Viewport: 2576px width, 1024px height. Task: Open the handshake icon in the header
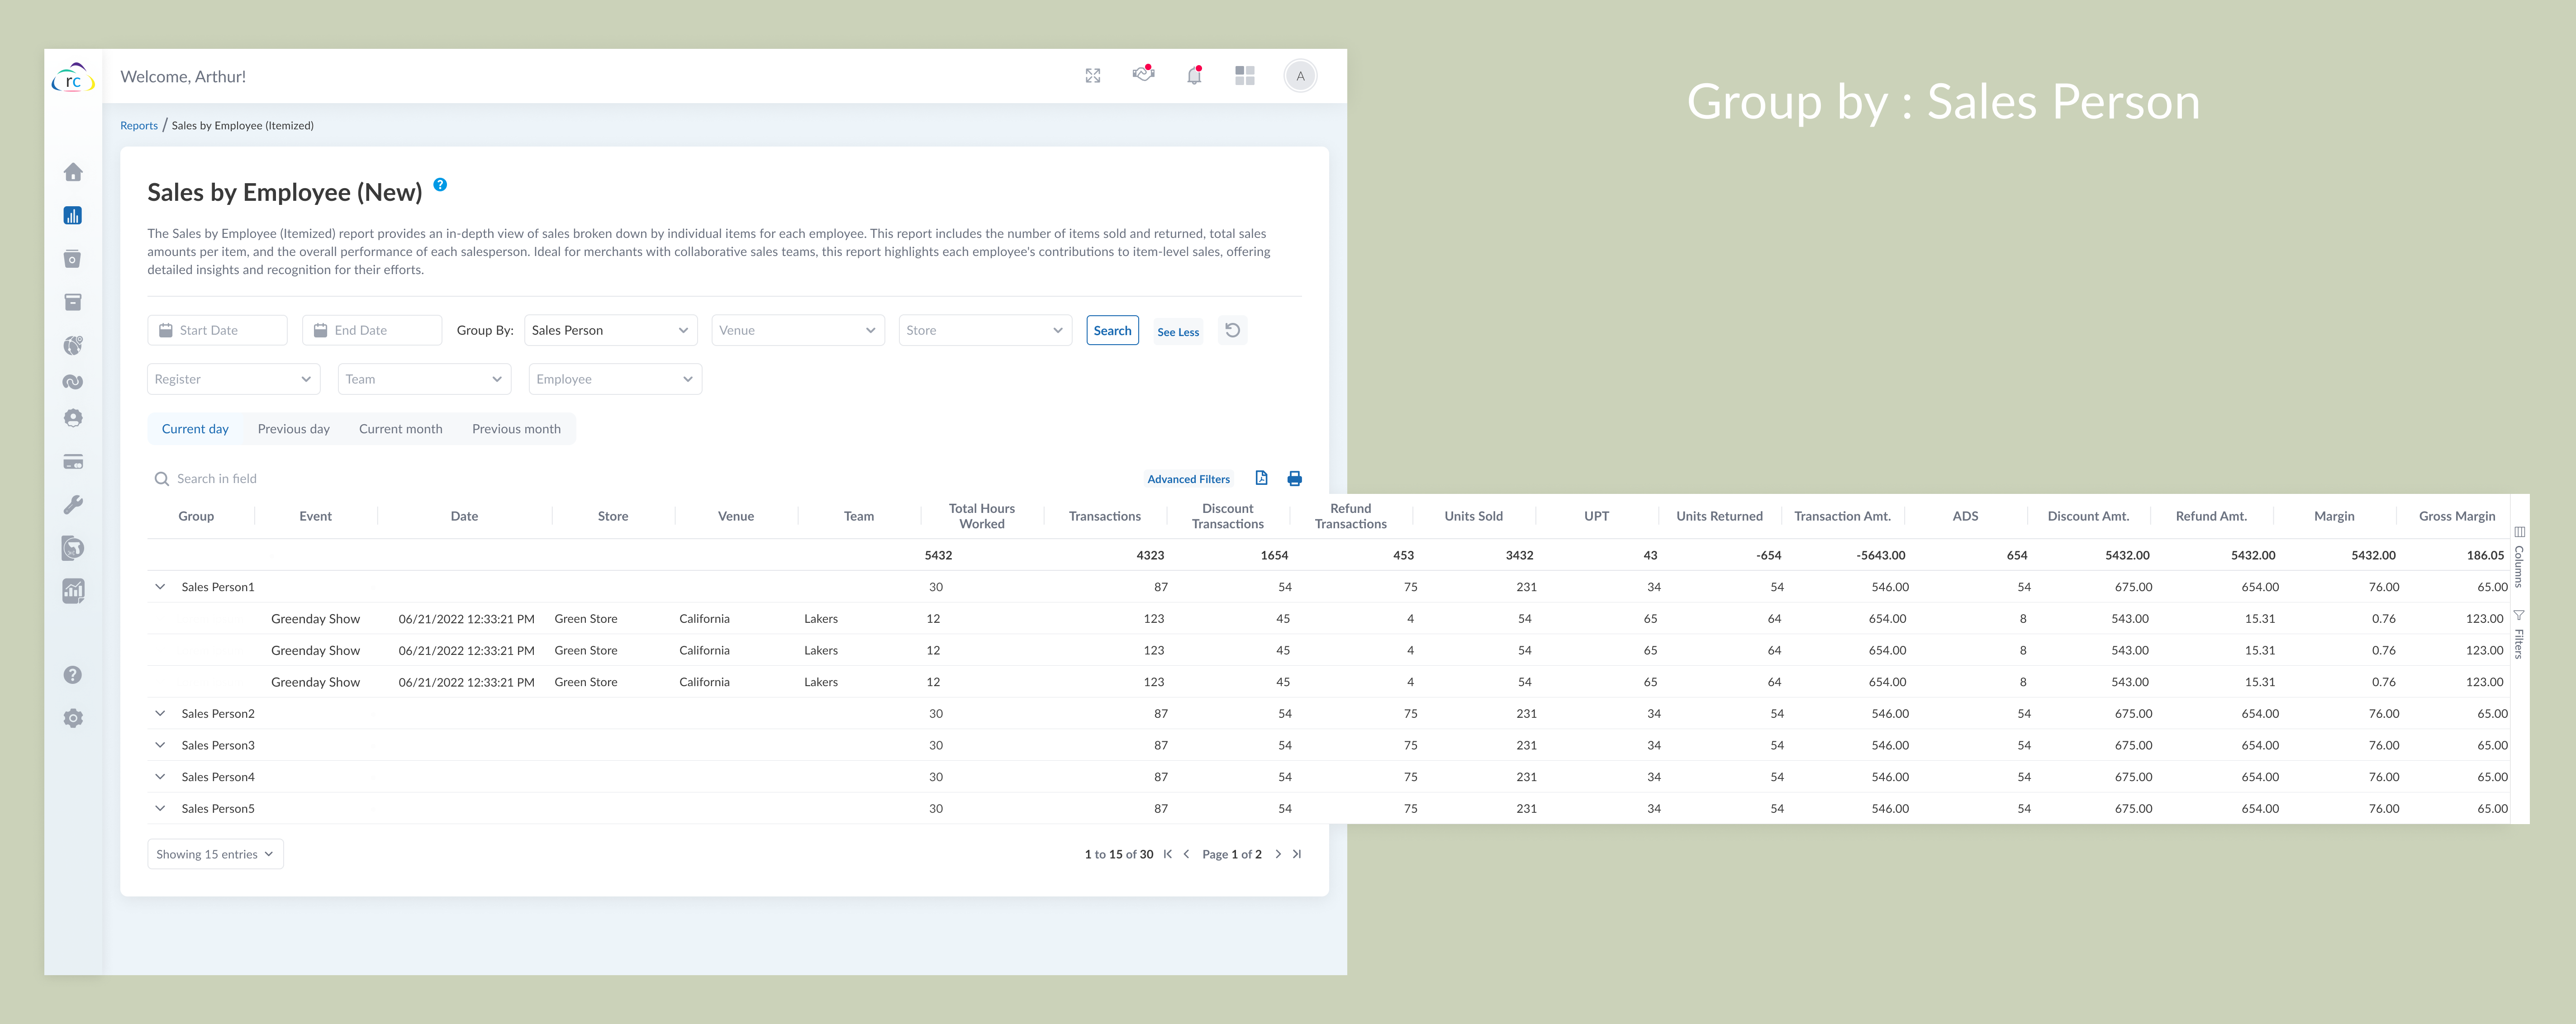[x=1143, y=74]
